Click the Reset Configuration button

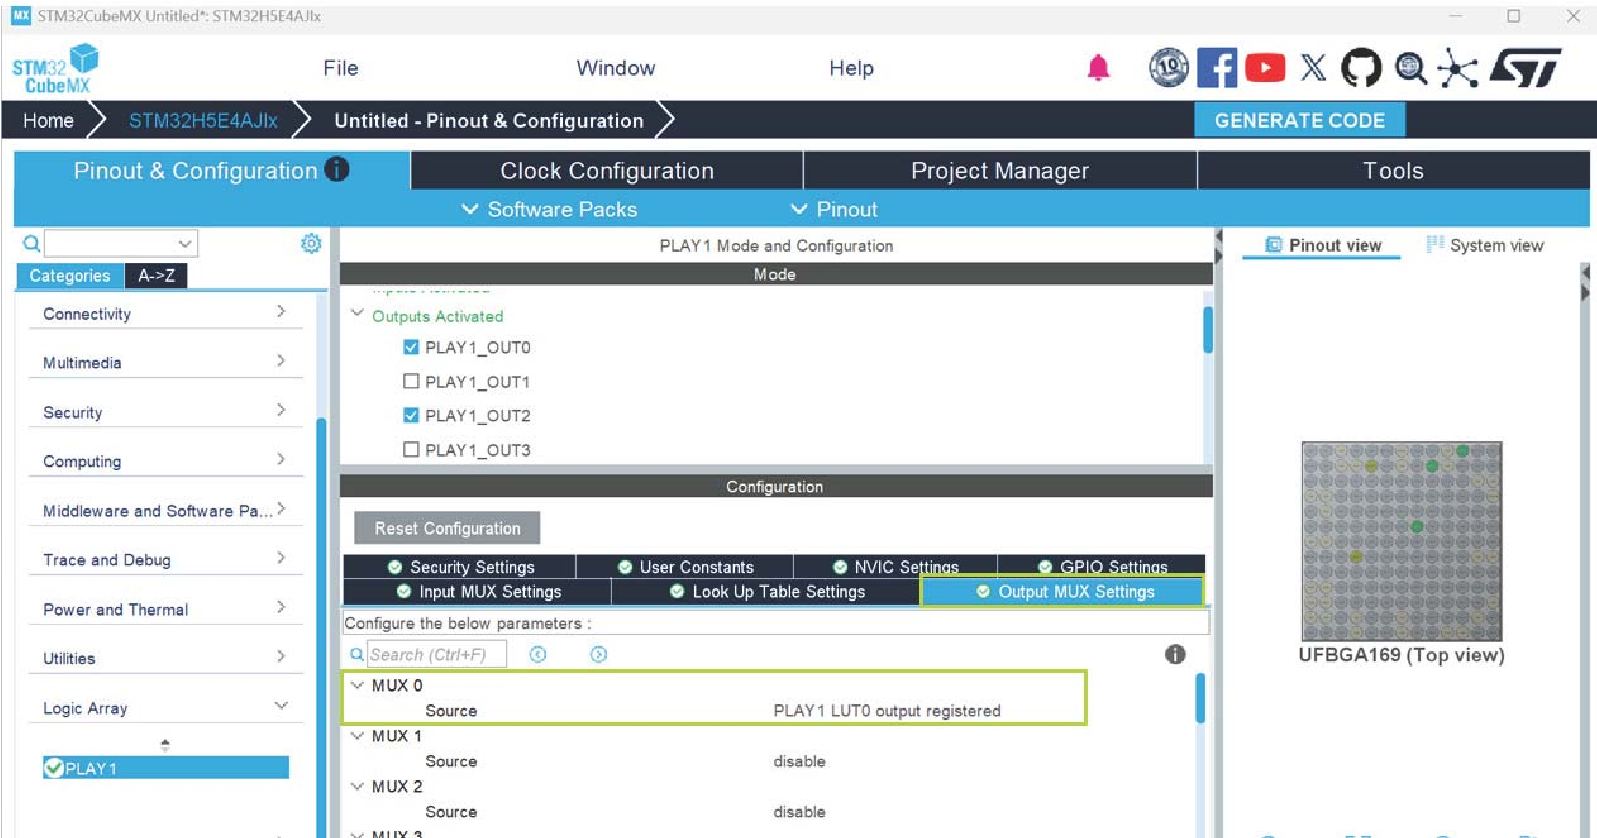(447, 528)
